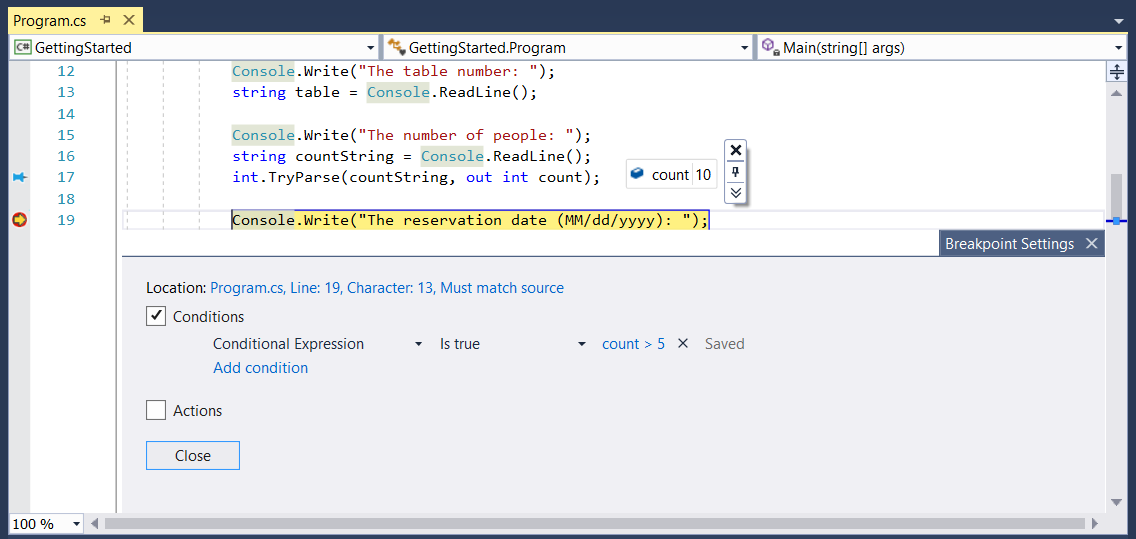Image resolution: width=1136 pixels, height=539 pixels.
Task: Close the Program.cs tab
Action: coord(128,20)
